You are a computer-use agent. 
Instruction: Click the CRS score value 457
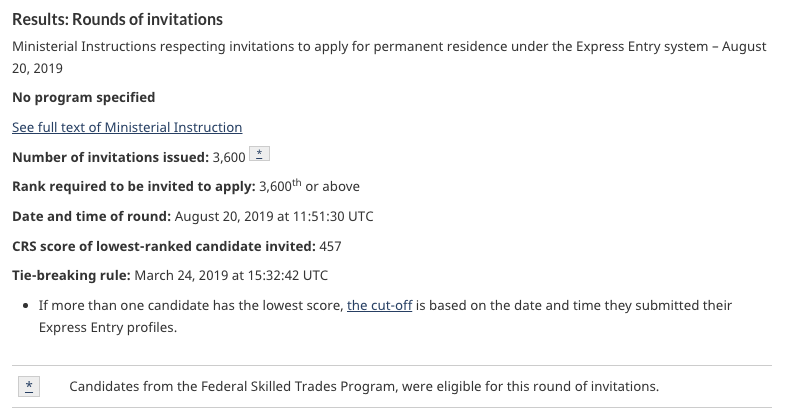pos(330,246)
